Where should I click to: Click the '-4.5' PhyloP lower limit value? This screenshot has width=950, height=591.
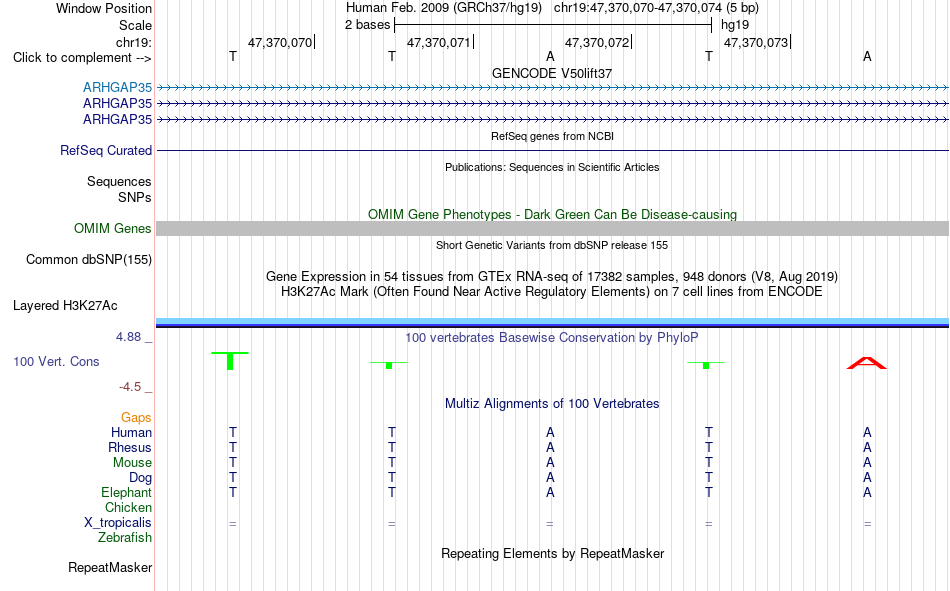click(x=130, y=387)
